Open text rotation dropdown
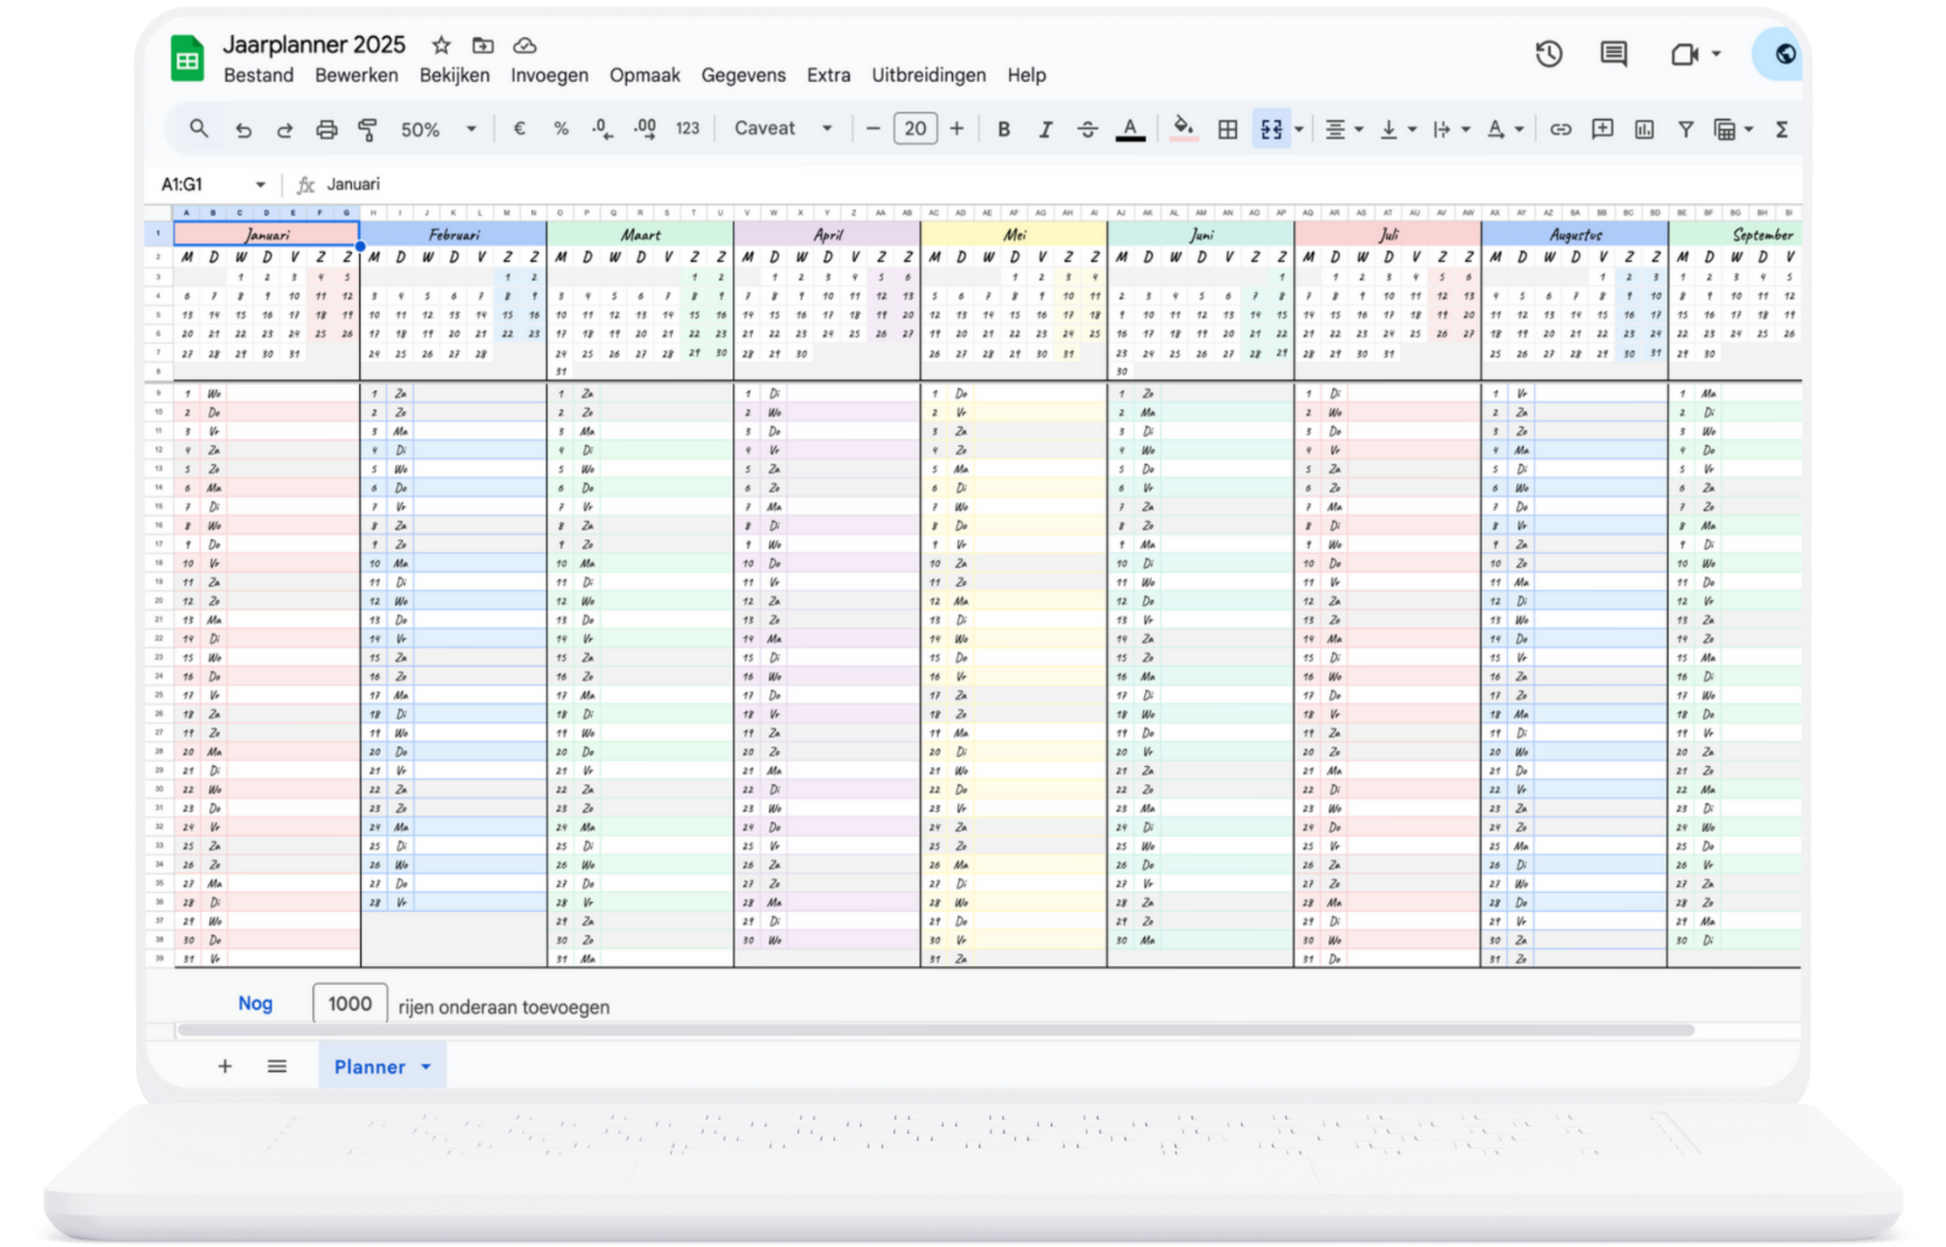Viewport: 1946px width, 1247px height. click(x=1504, y=129)
